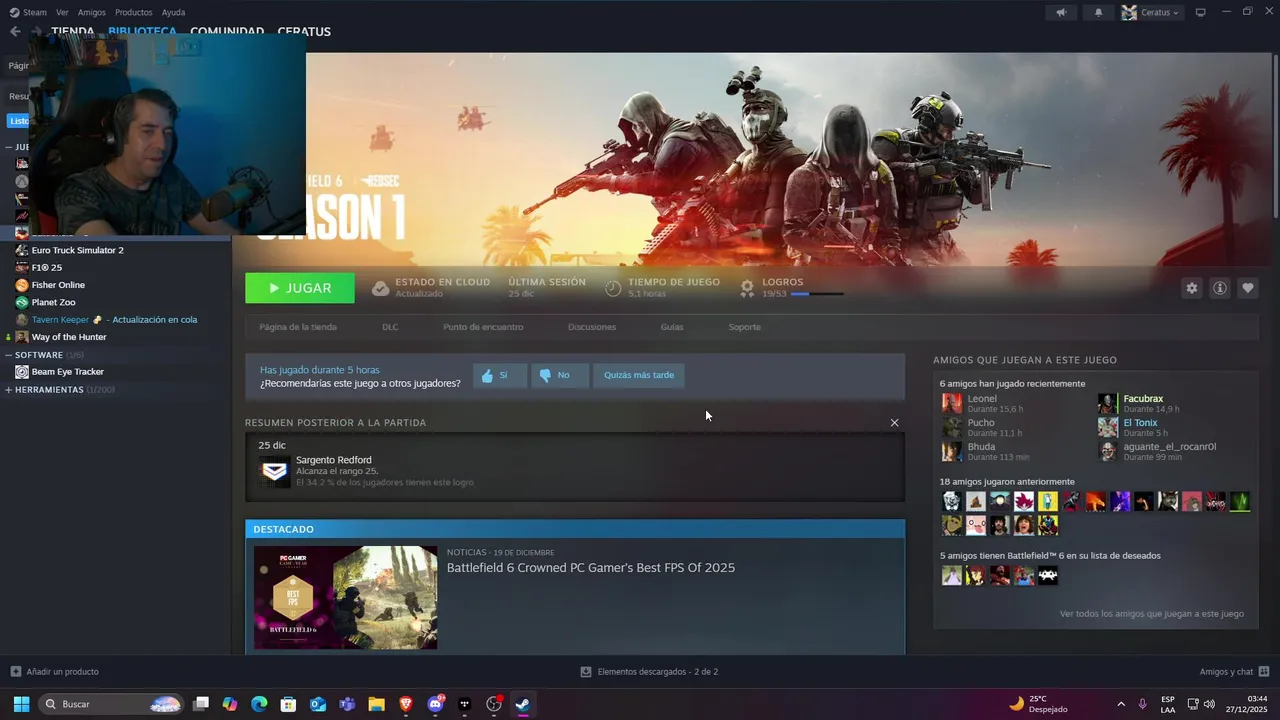
Task: Click the ESTADO EN CLOUD status icon
Action: pyautogui.click(x=380, y=288)
